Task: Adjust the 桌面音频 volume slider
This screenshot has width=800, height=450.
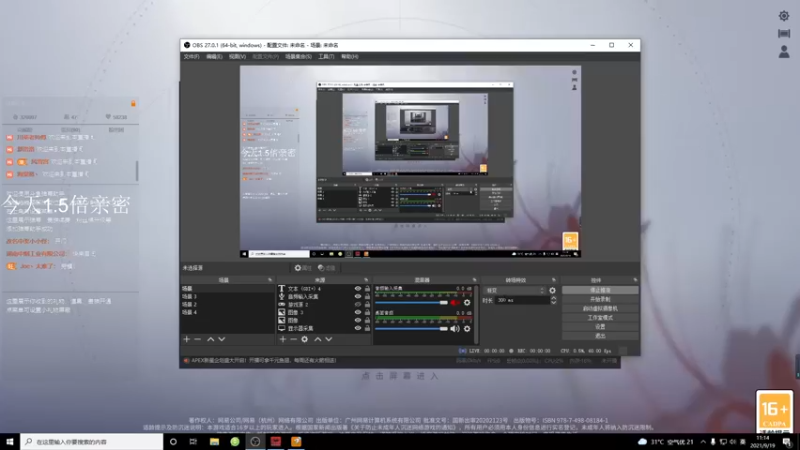Action: pos(411,329)
